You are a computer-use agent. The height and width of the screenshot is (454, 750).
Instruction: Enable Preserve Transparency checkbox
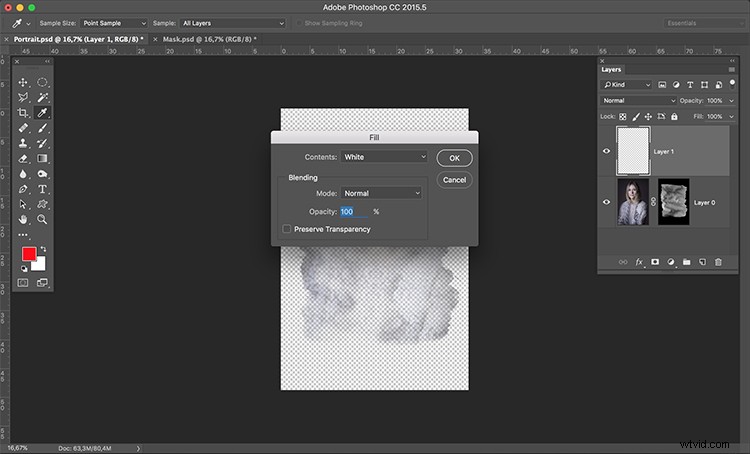(x=287, y=229)
